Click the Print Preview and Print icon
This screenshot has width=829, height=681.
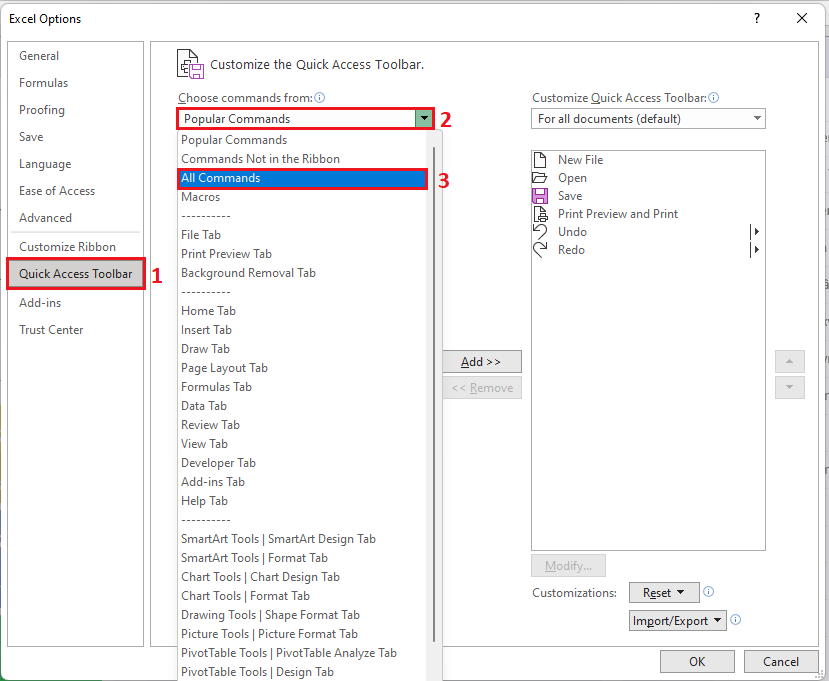pyautogui.click(x=541, y=214)
